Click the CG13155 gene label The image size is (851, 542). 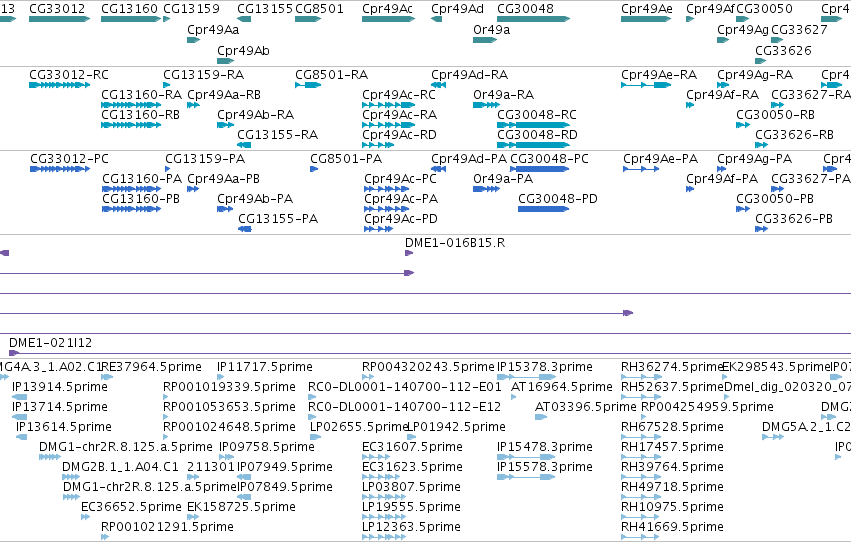tap(265, 9)
